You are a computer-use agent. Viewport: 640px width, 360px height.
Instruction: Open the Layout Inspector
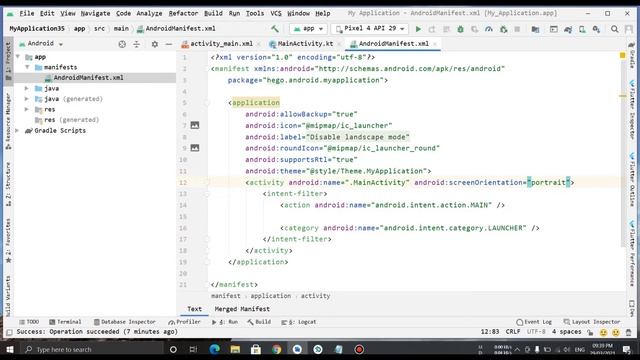point(592,322)
